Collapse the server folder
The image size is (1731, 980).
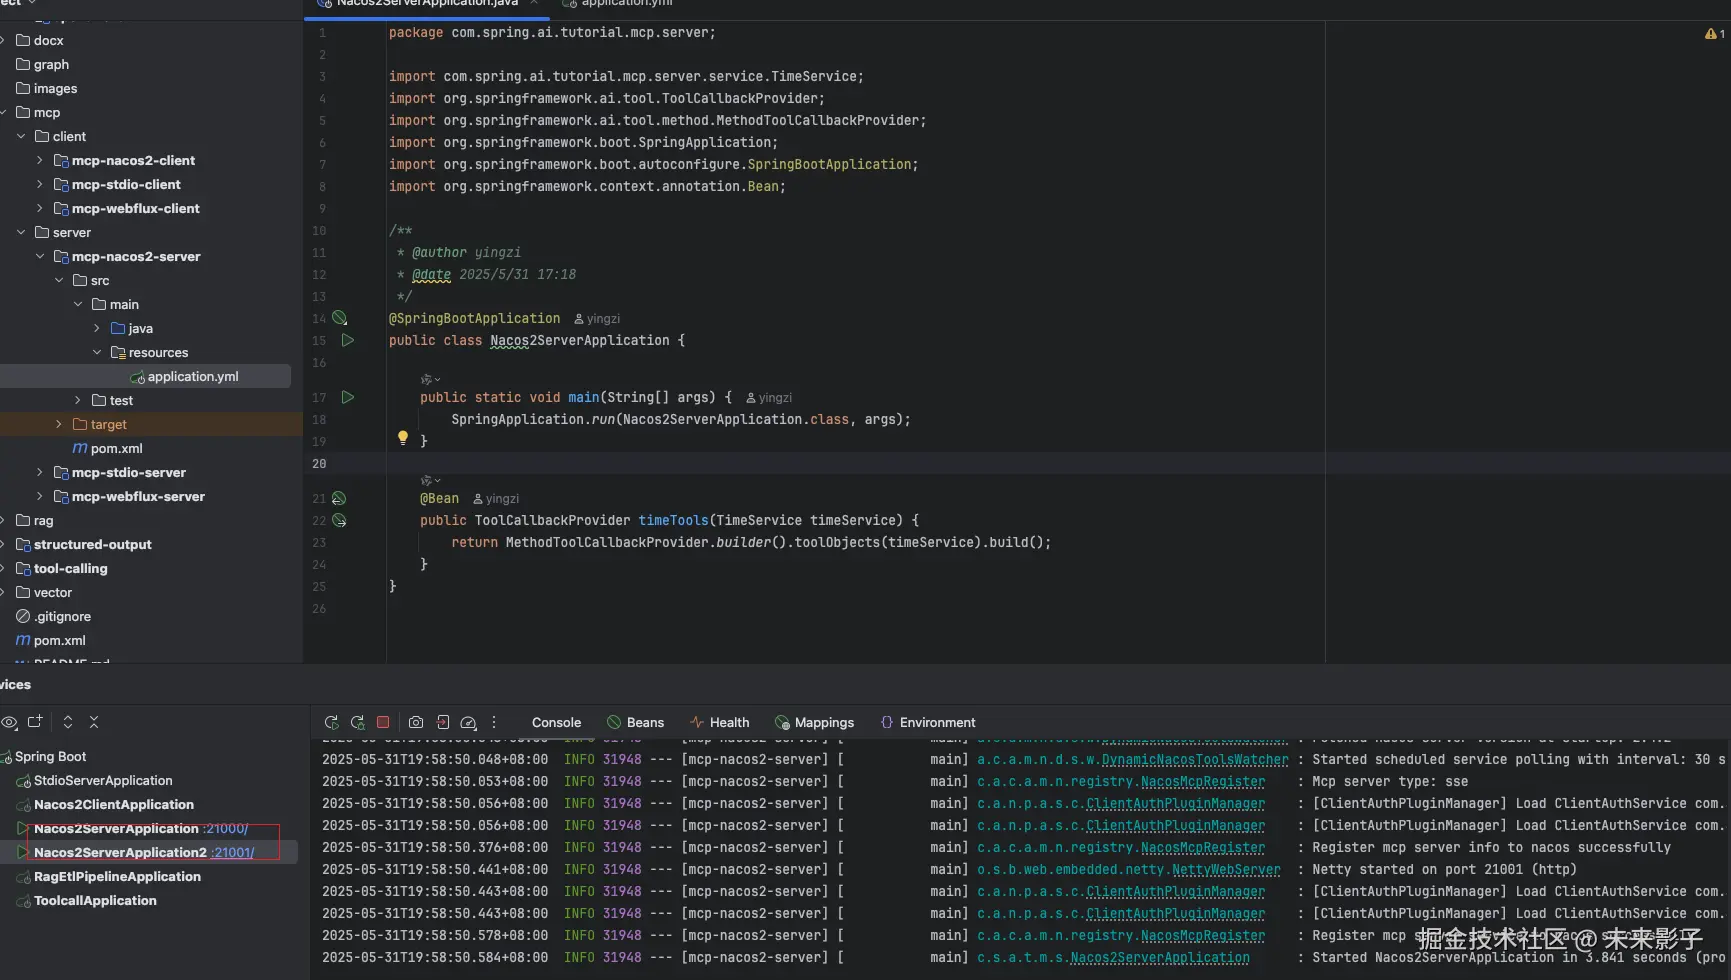click(21, 232)
